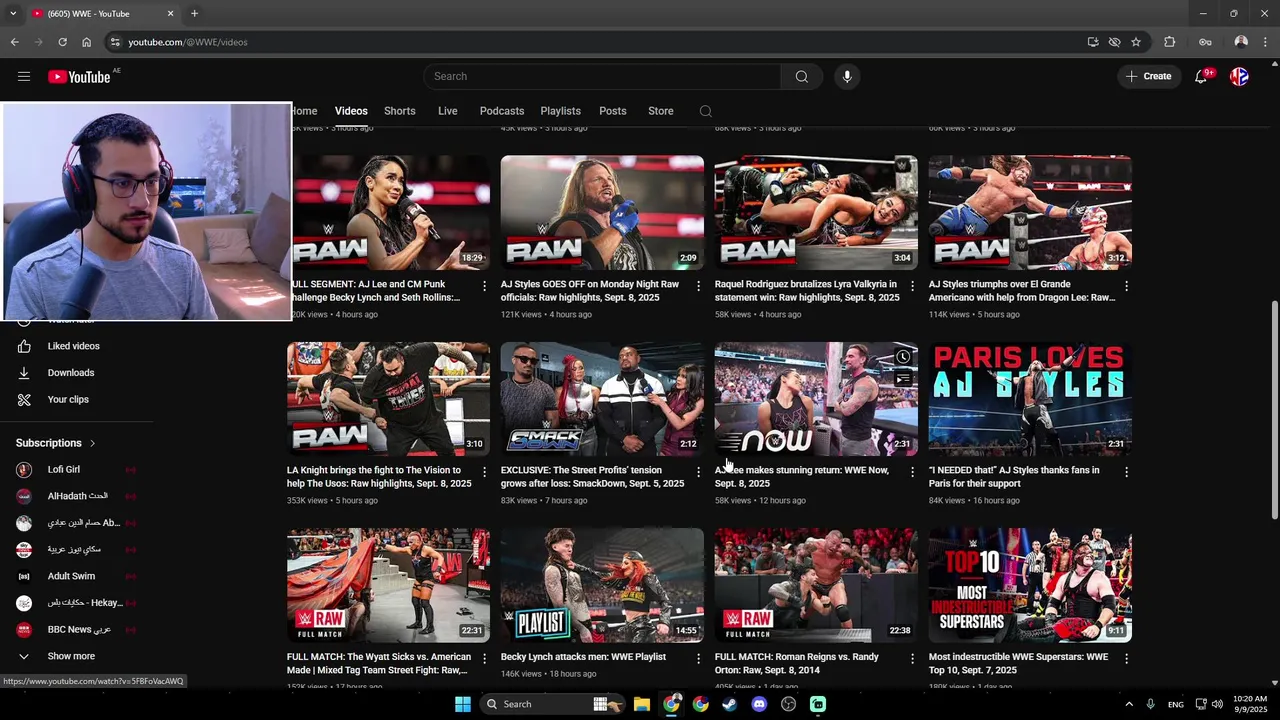Open the Roman Reigns vs. Randy Orton thumbnail
This screenshot has width=1280, height=720.
pyautogui.click(x=816, y=585)
